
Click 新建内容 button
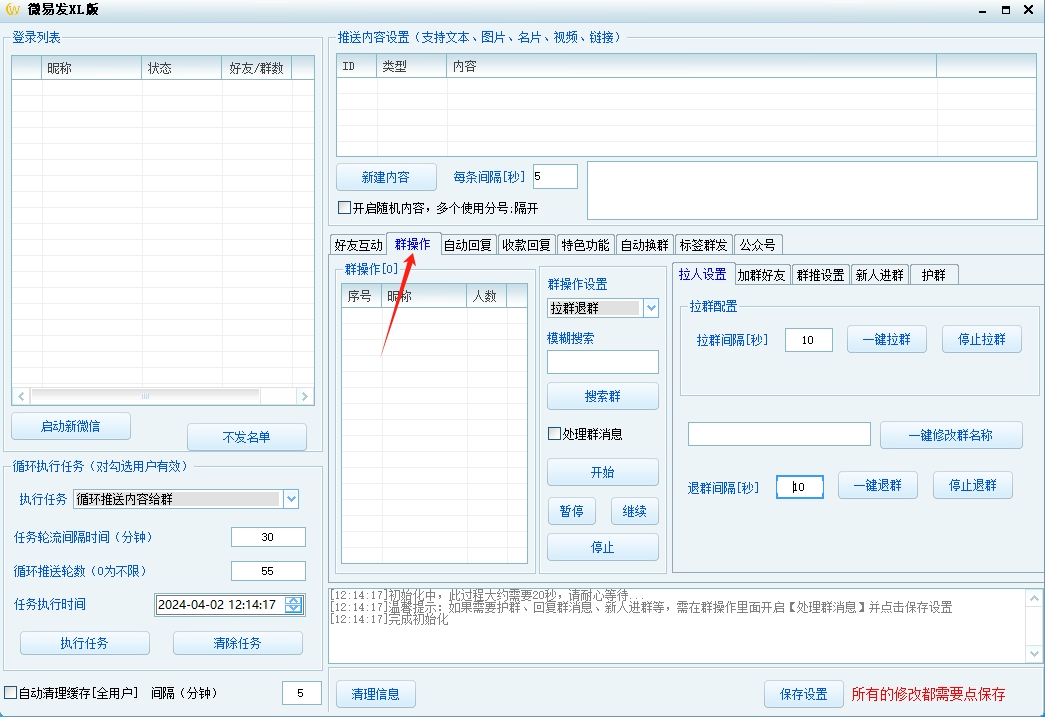tap(386, 177)
